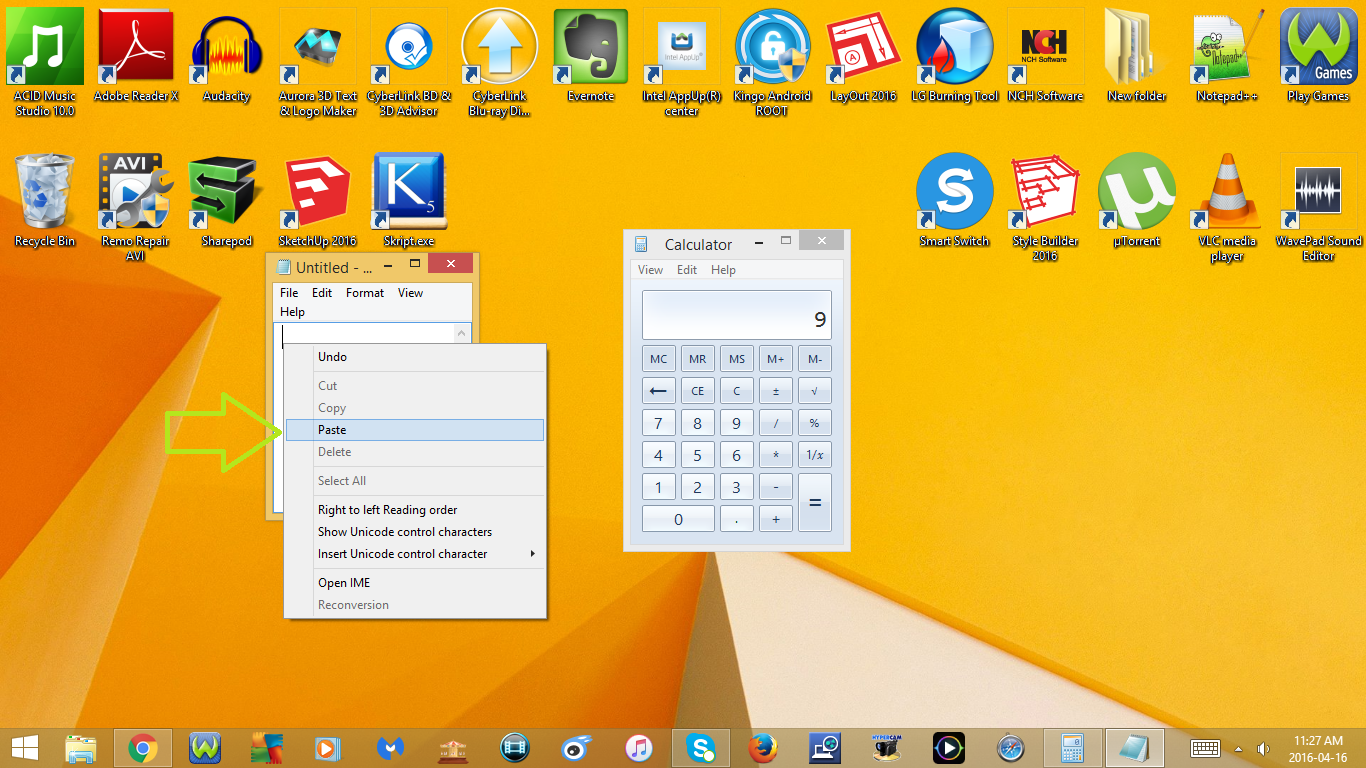Open Kingo Android ROOT

[772, 45]
